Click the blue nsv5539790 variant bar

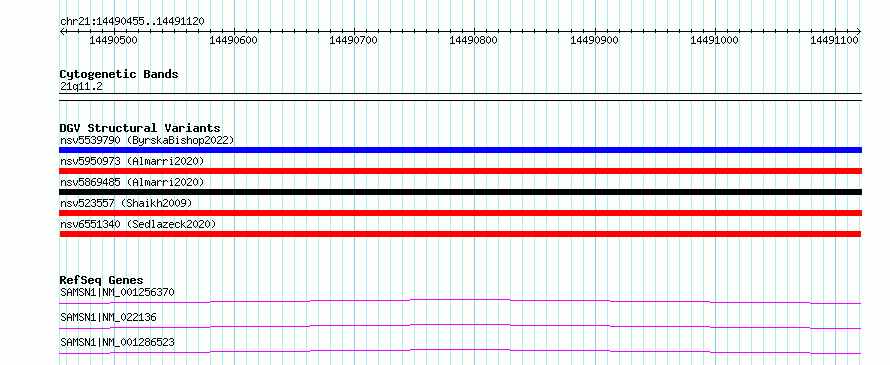click(460, 150)
